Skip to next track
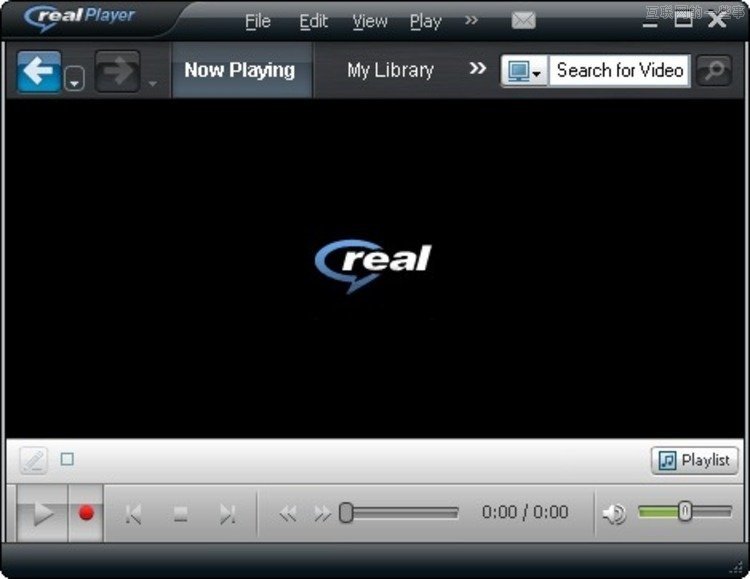The height and width of the screenshot is (579, 750). tap(228, 514)
